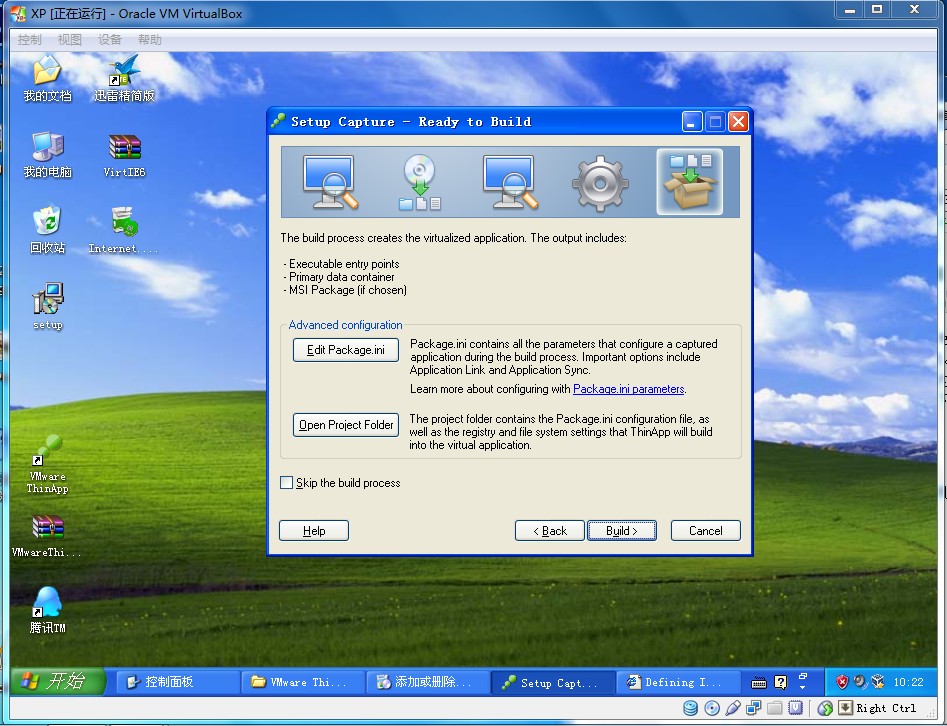Click the VirtualBox network status icon
The image size is (947, 726).
click(754, 708)
